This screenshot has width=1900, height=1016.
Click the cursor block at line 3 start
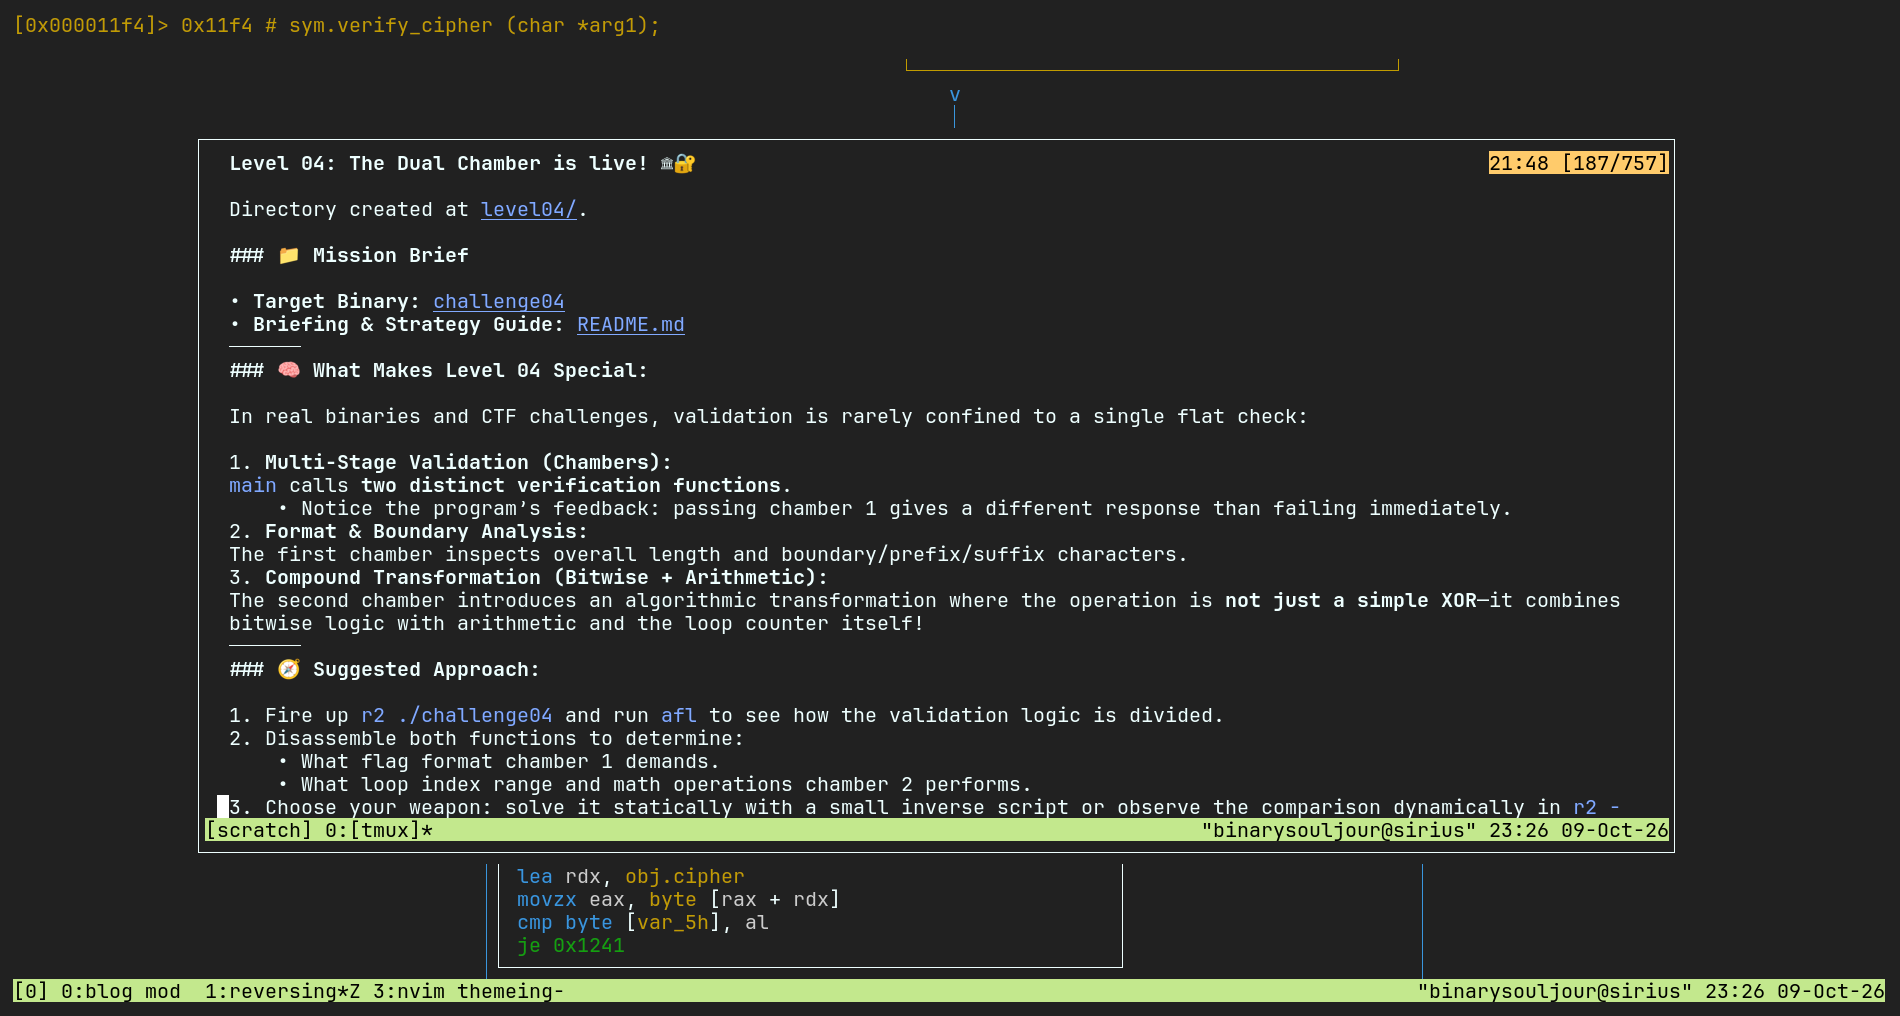[223, 807]
